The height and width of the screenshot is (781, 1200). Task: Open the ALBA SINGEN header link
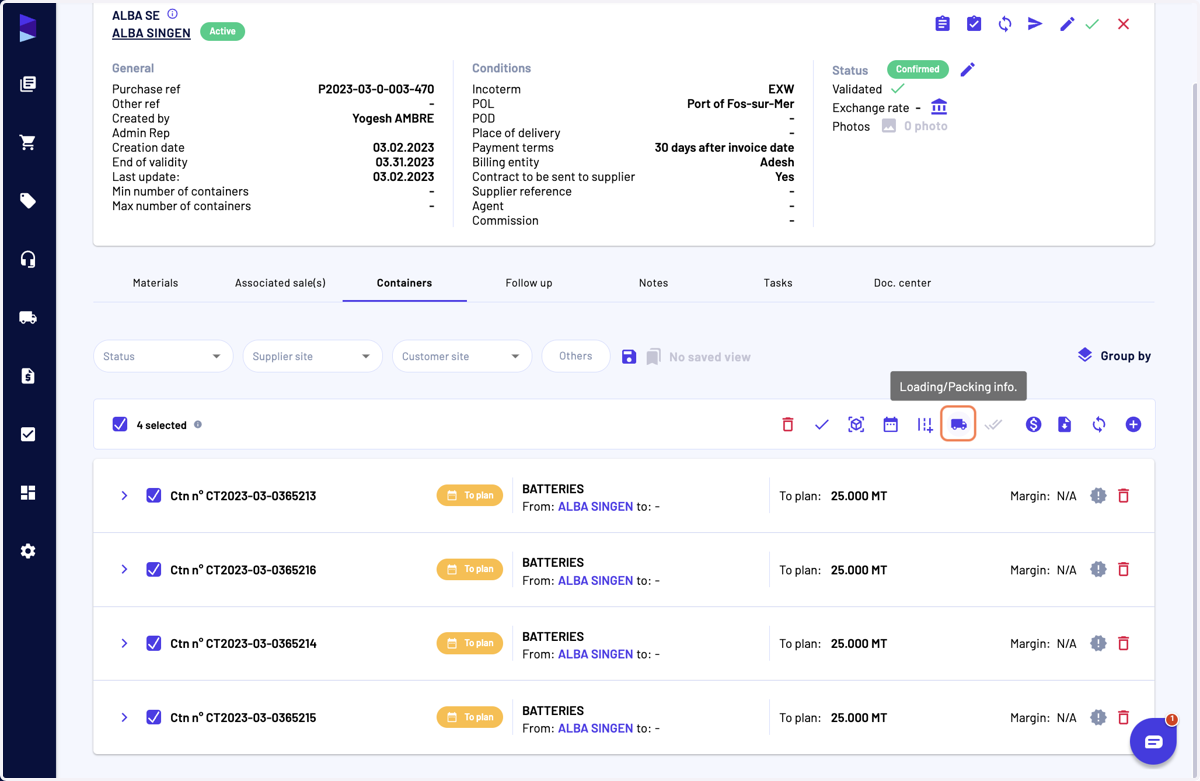tap(151, 33)
